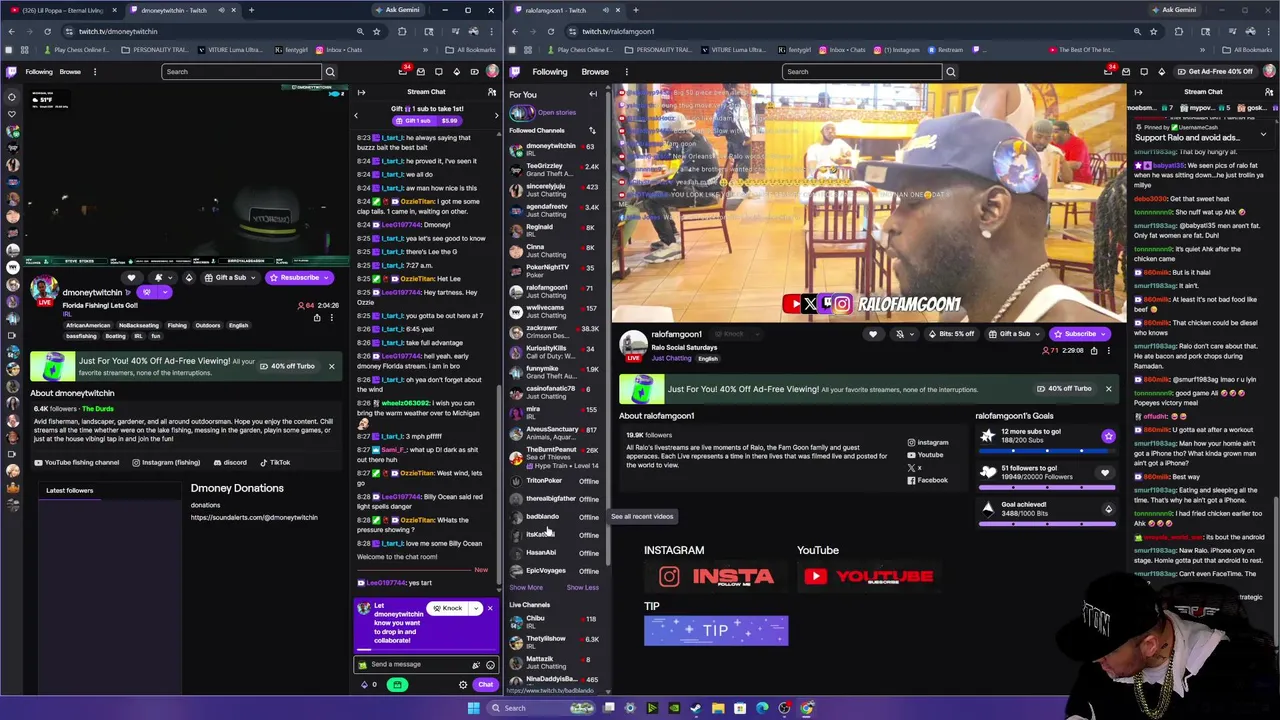Viewport: 1280px width, 720px height.
Task: Open emote picker in left chat input
Action: point(490,665)
